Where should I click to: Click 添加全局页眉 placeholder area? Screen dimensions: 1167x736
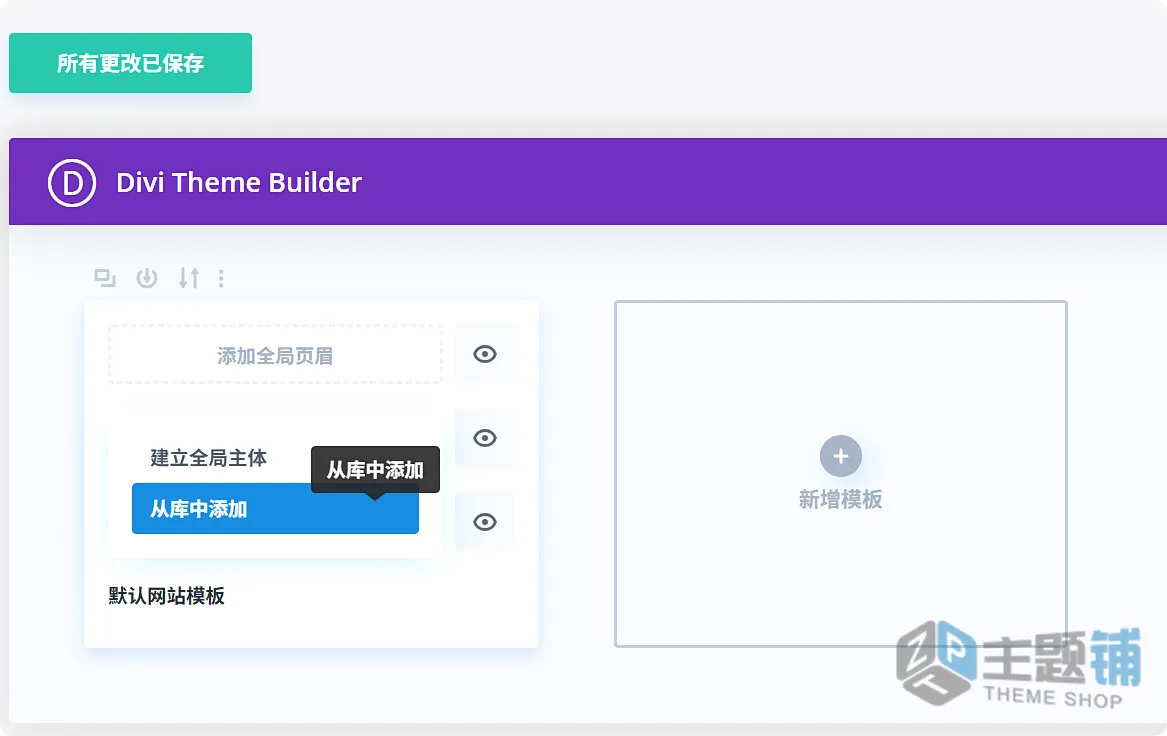point(275,355)
